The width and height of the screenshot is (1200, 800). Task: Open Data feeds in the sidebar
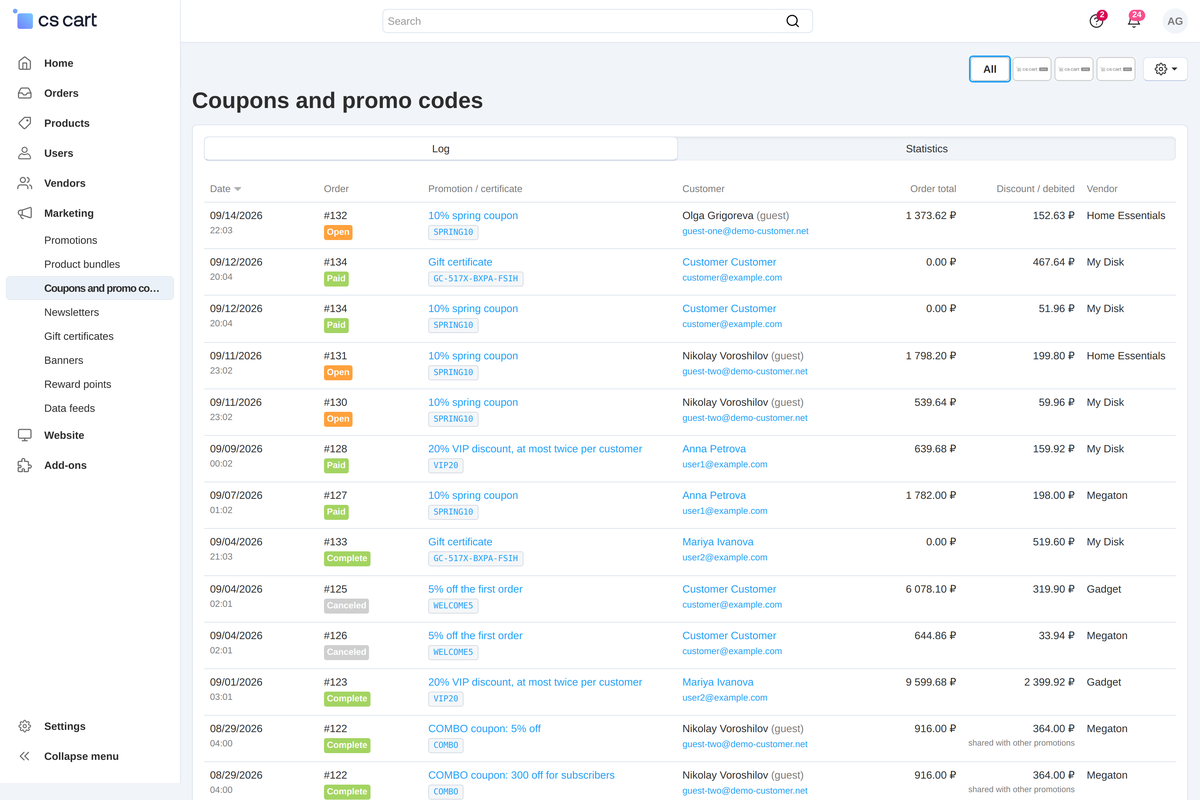point(70,408)
